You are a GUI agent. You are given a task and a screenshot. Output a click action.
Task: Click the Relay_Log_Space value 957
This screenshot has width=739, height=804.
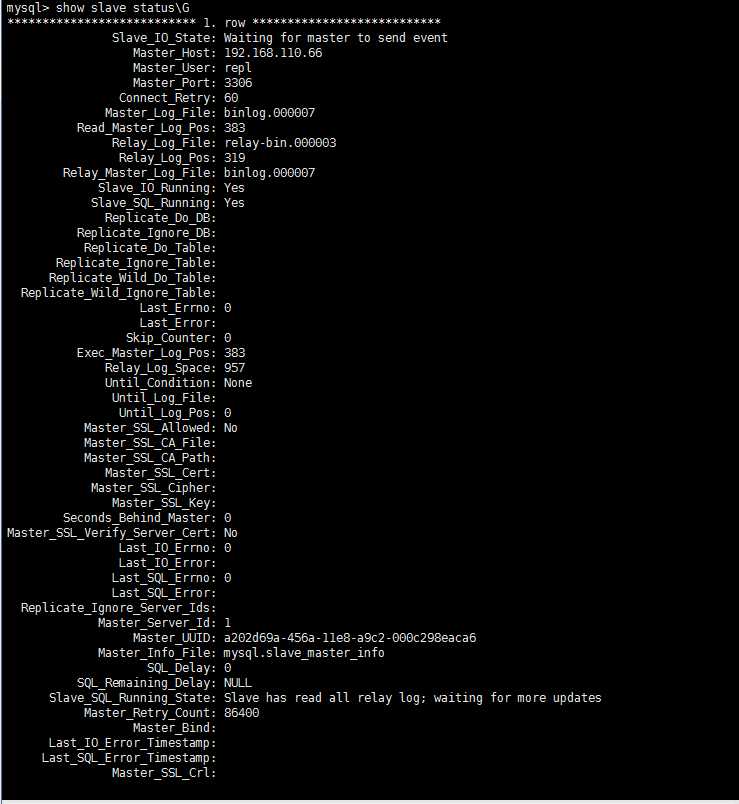tap(234, 368)
